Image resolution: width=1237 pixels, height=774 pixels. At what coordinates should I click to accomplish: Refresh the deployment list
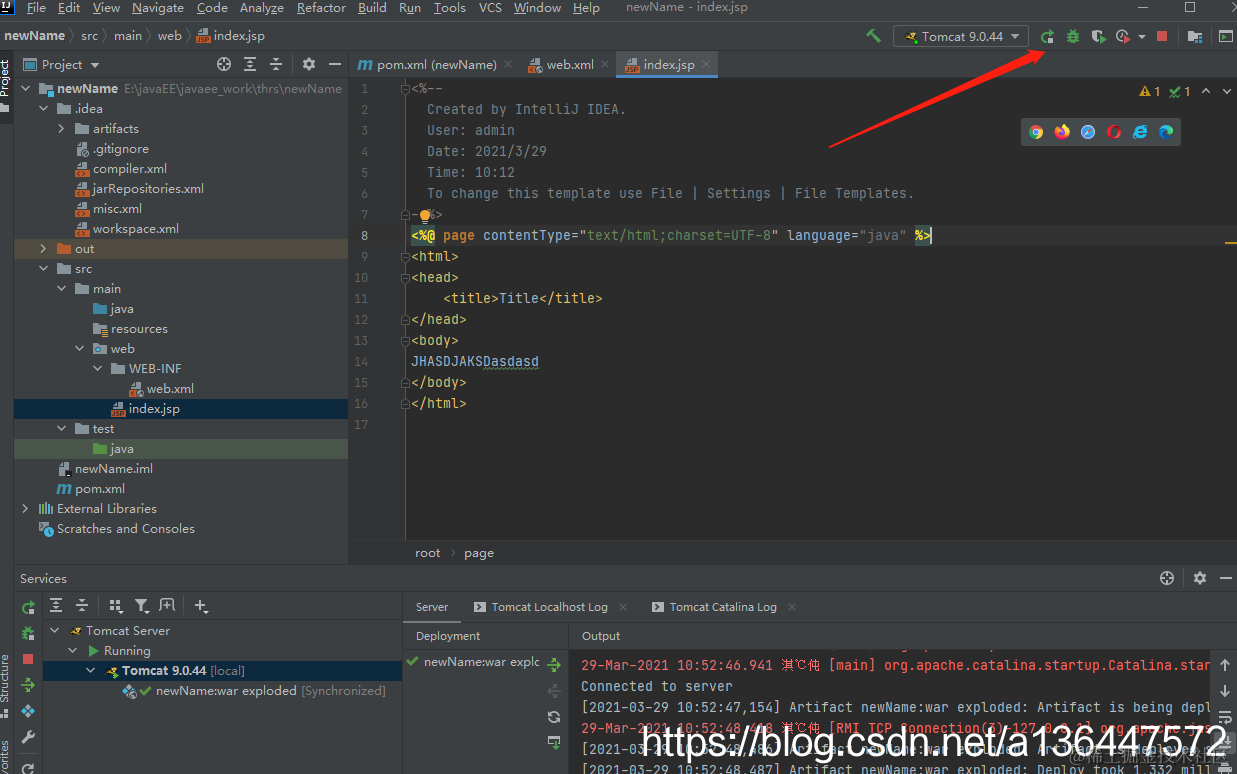(x=553, y=716)
